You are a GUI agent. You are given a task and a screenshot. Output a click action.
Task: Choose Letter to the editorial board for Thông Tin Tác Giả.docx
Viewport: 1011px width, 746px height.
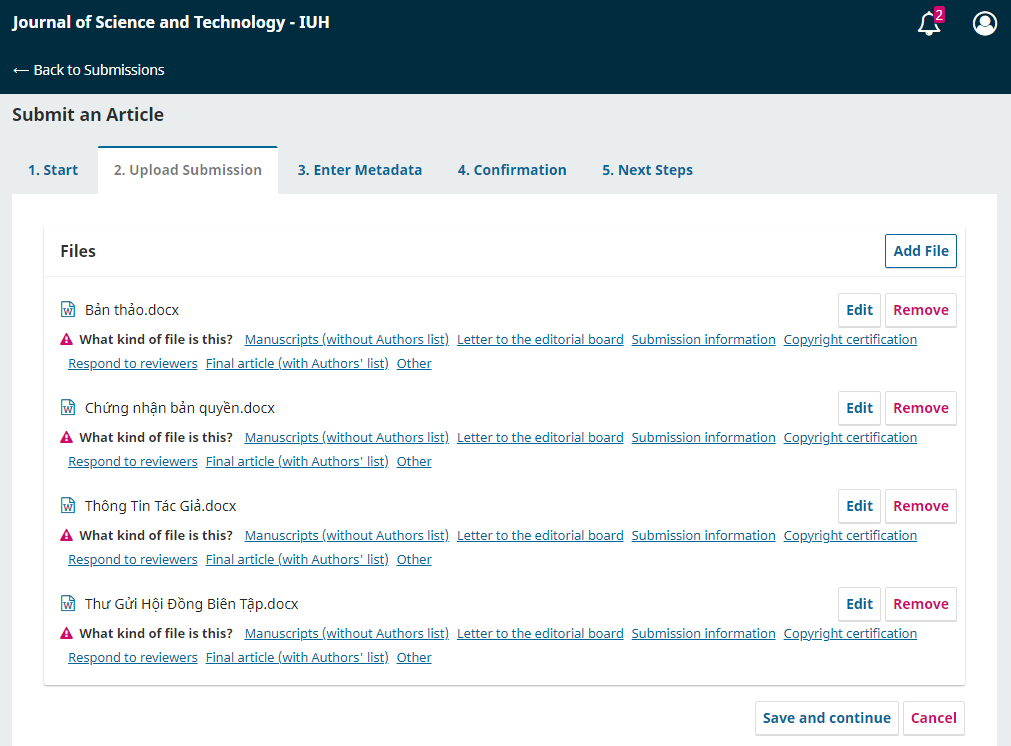[x=540, y=535]
